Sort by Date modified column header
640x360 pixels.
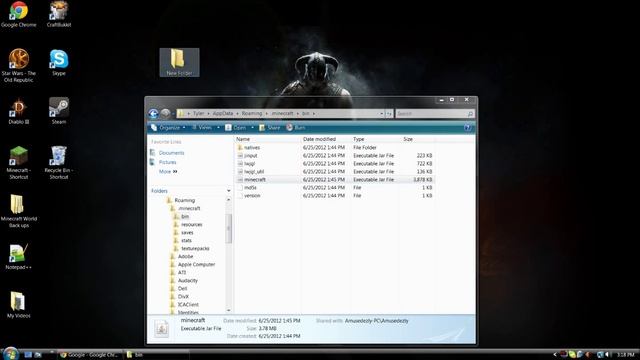coord(325,139)
